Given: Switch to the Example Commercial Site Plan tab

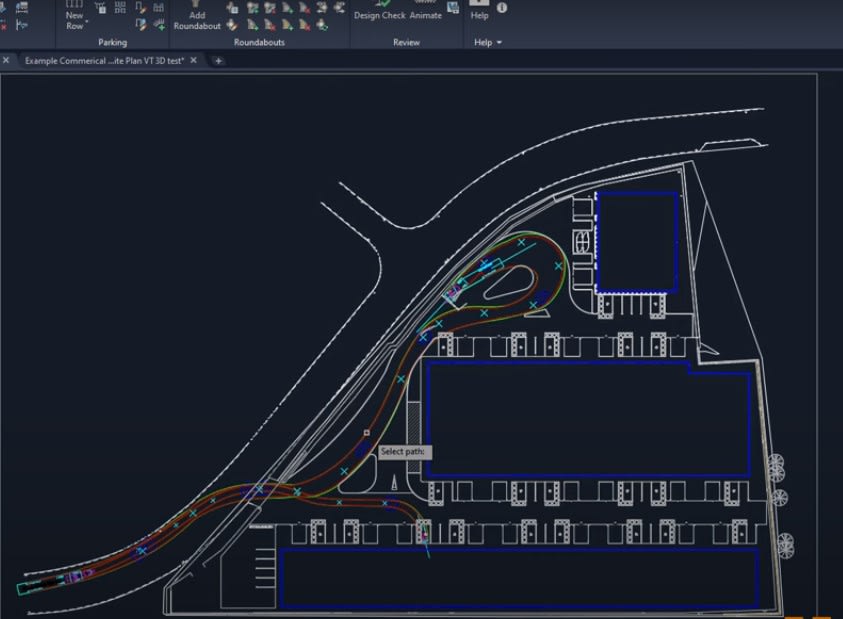Looking at the screenshot, I should [x=105, y=61].
